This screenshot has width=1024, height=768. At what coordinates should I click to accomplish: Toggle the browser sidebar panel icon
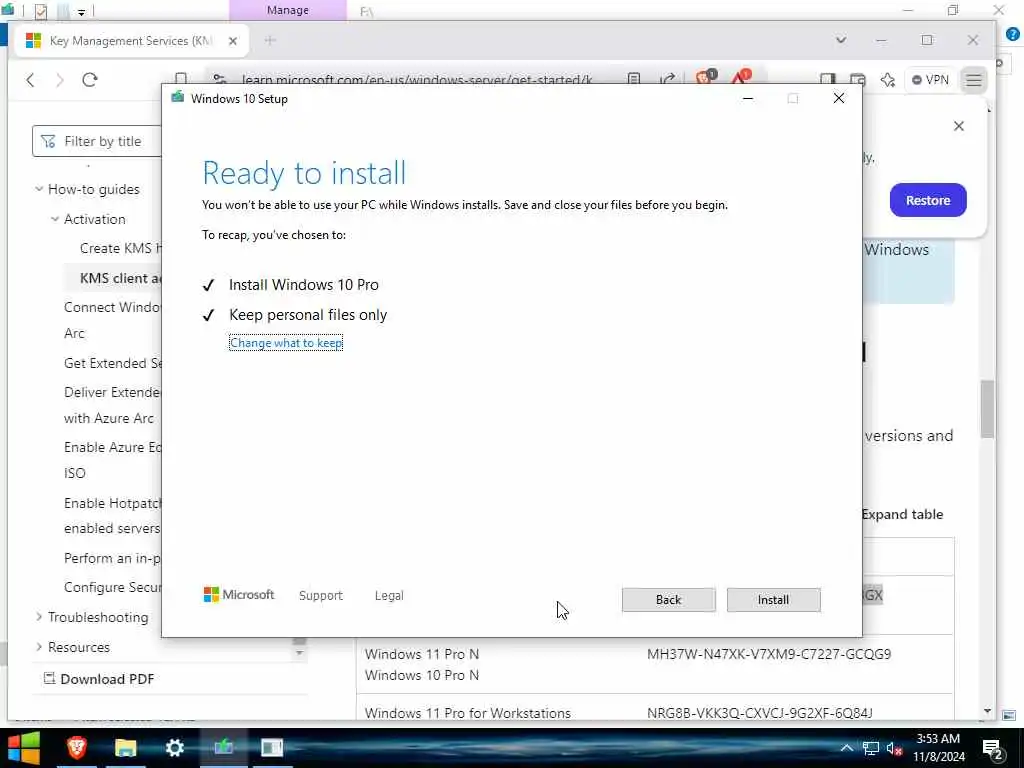pyautogui.click(x=827, y=79)
